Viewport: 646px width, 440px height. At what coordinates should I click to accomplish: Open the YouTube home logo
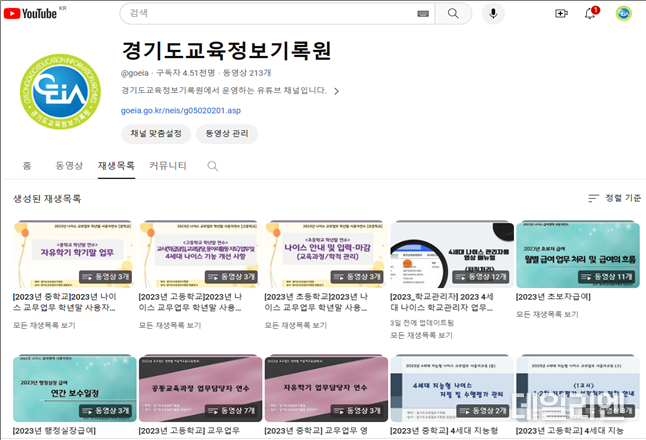click(30, 14)
